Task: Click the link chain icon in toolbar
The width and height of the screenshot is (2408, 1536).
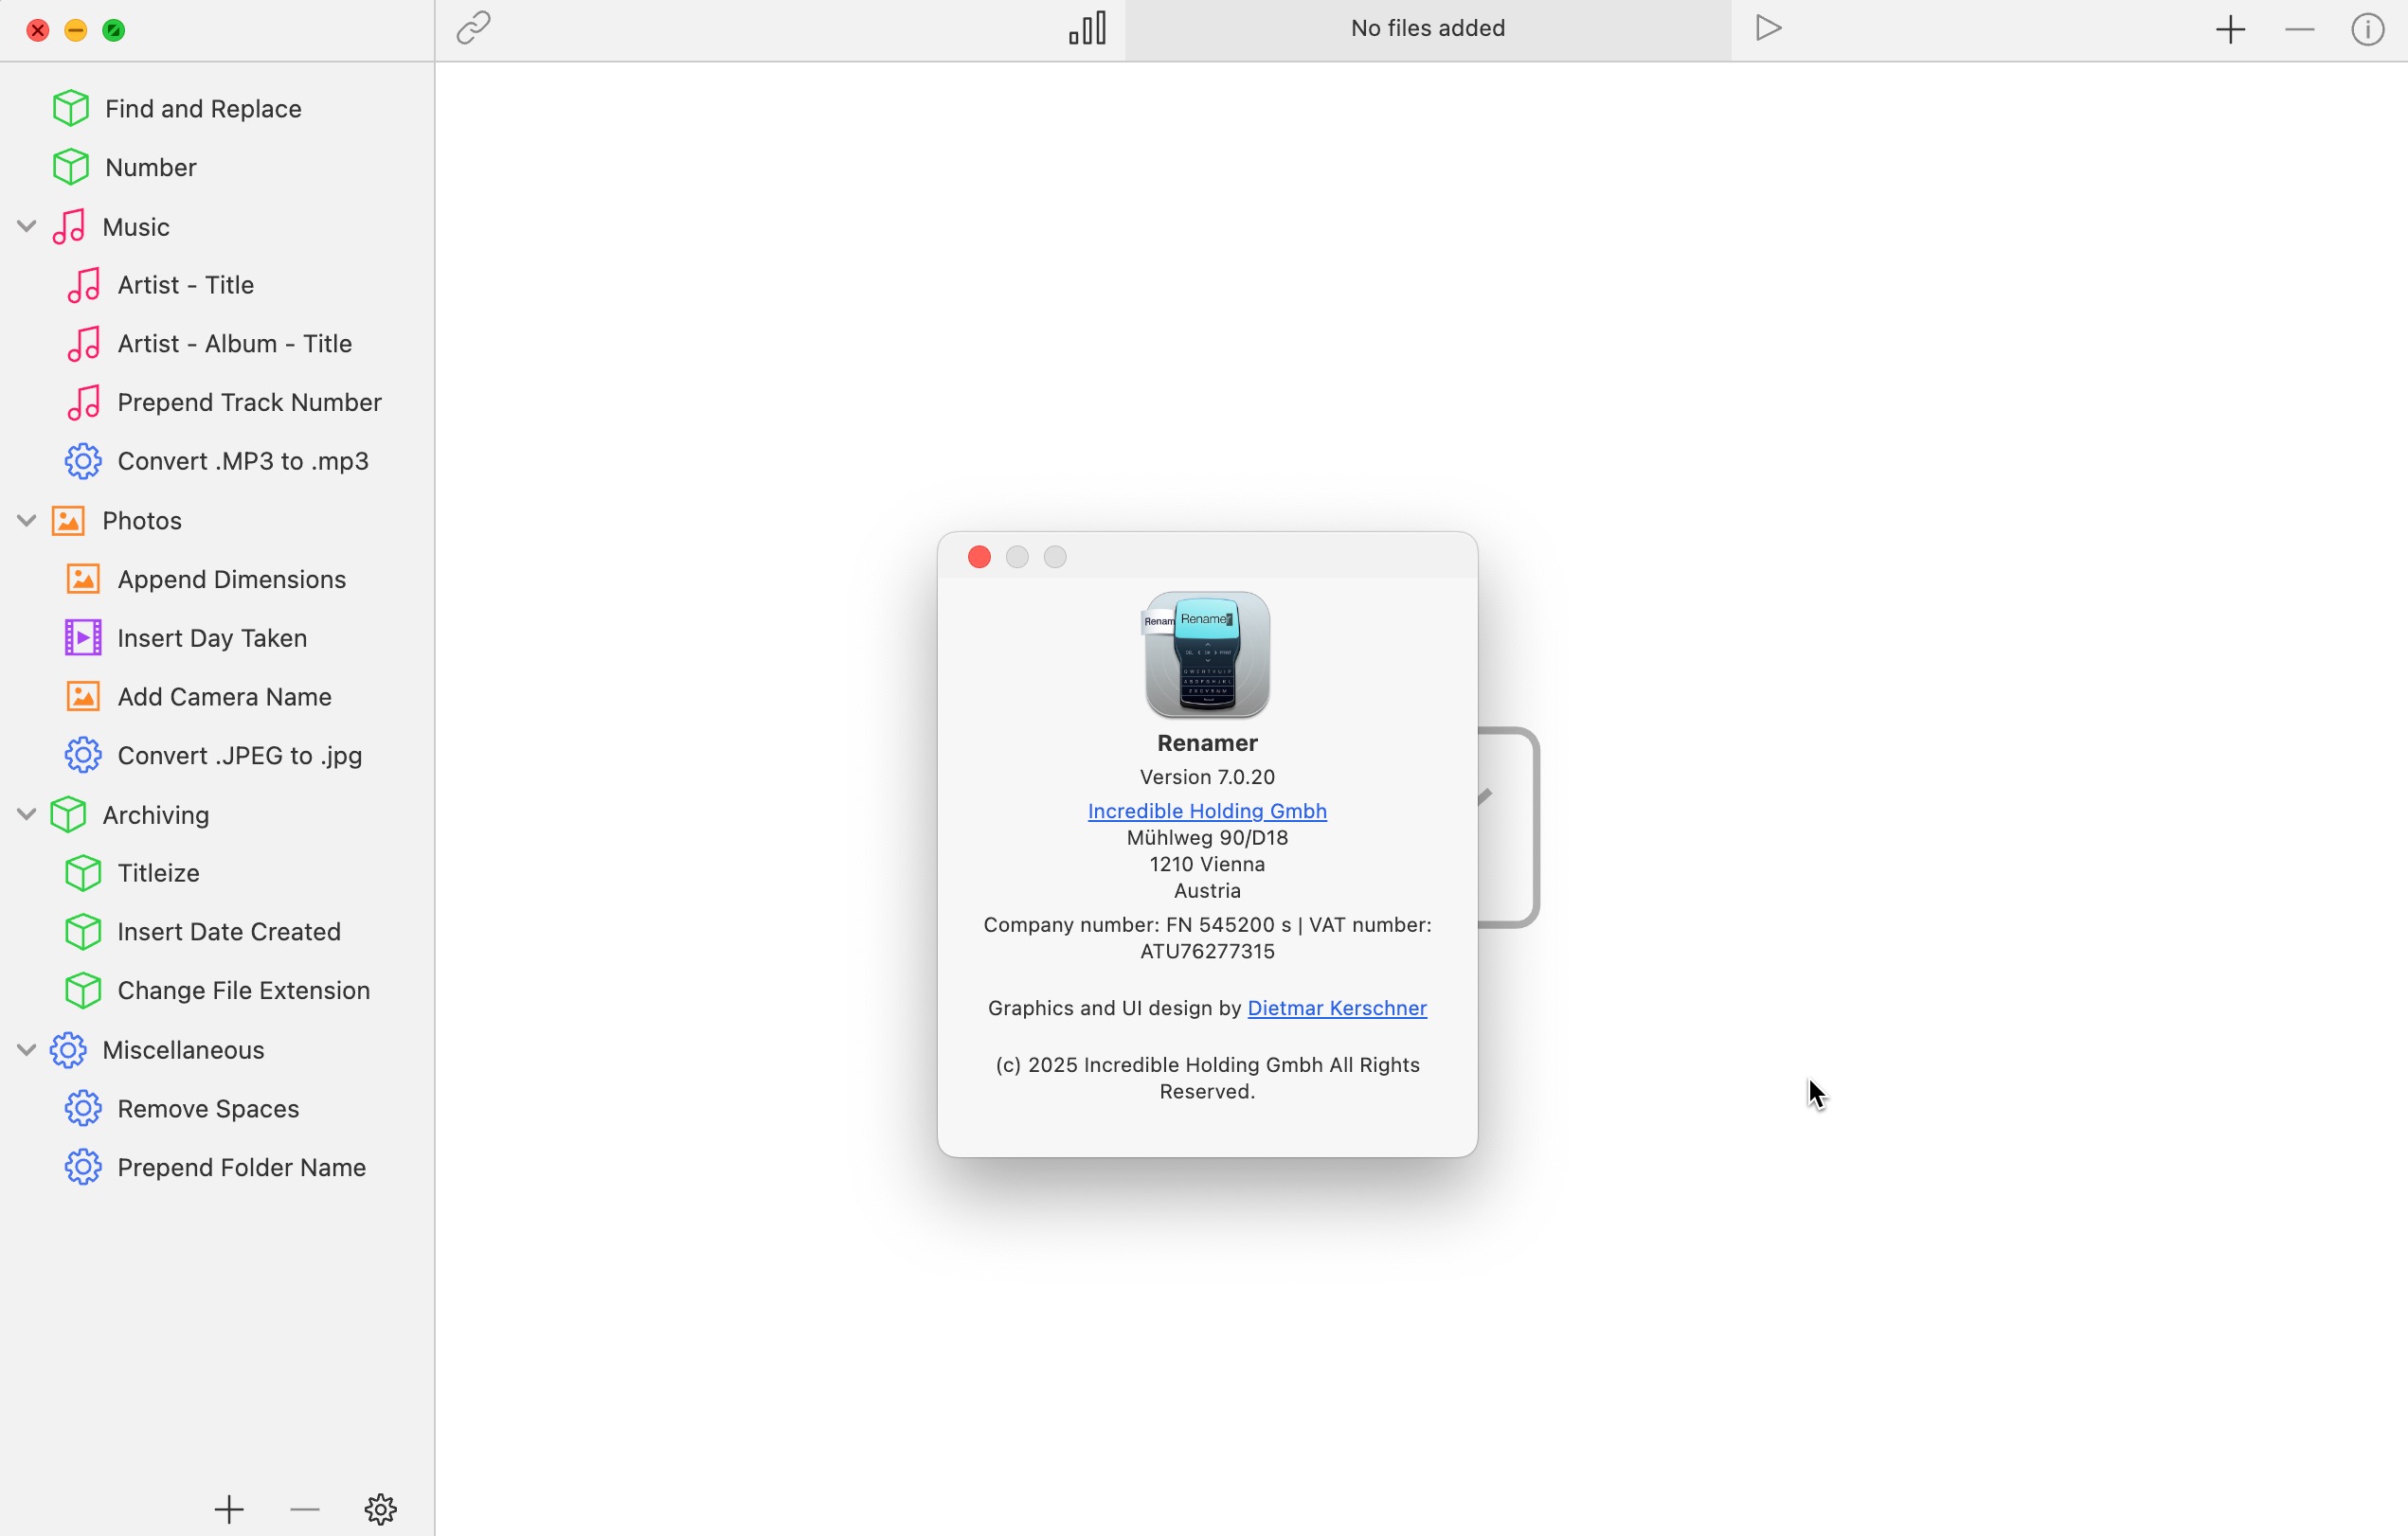Action: point(473,28)
